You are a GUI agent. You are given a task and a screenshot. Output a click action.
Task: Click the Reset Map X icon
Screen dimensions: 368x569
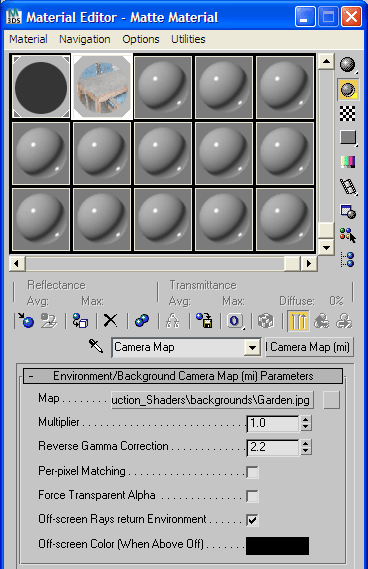pos(110,321)
